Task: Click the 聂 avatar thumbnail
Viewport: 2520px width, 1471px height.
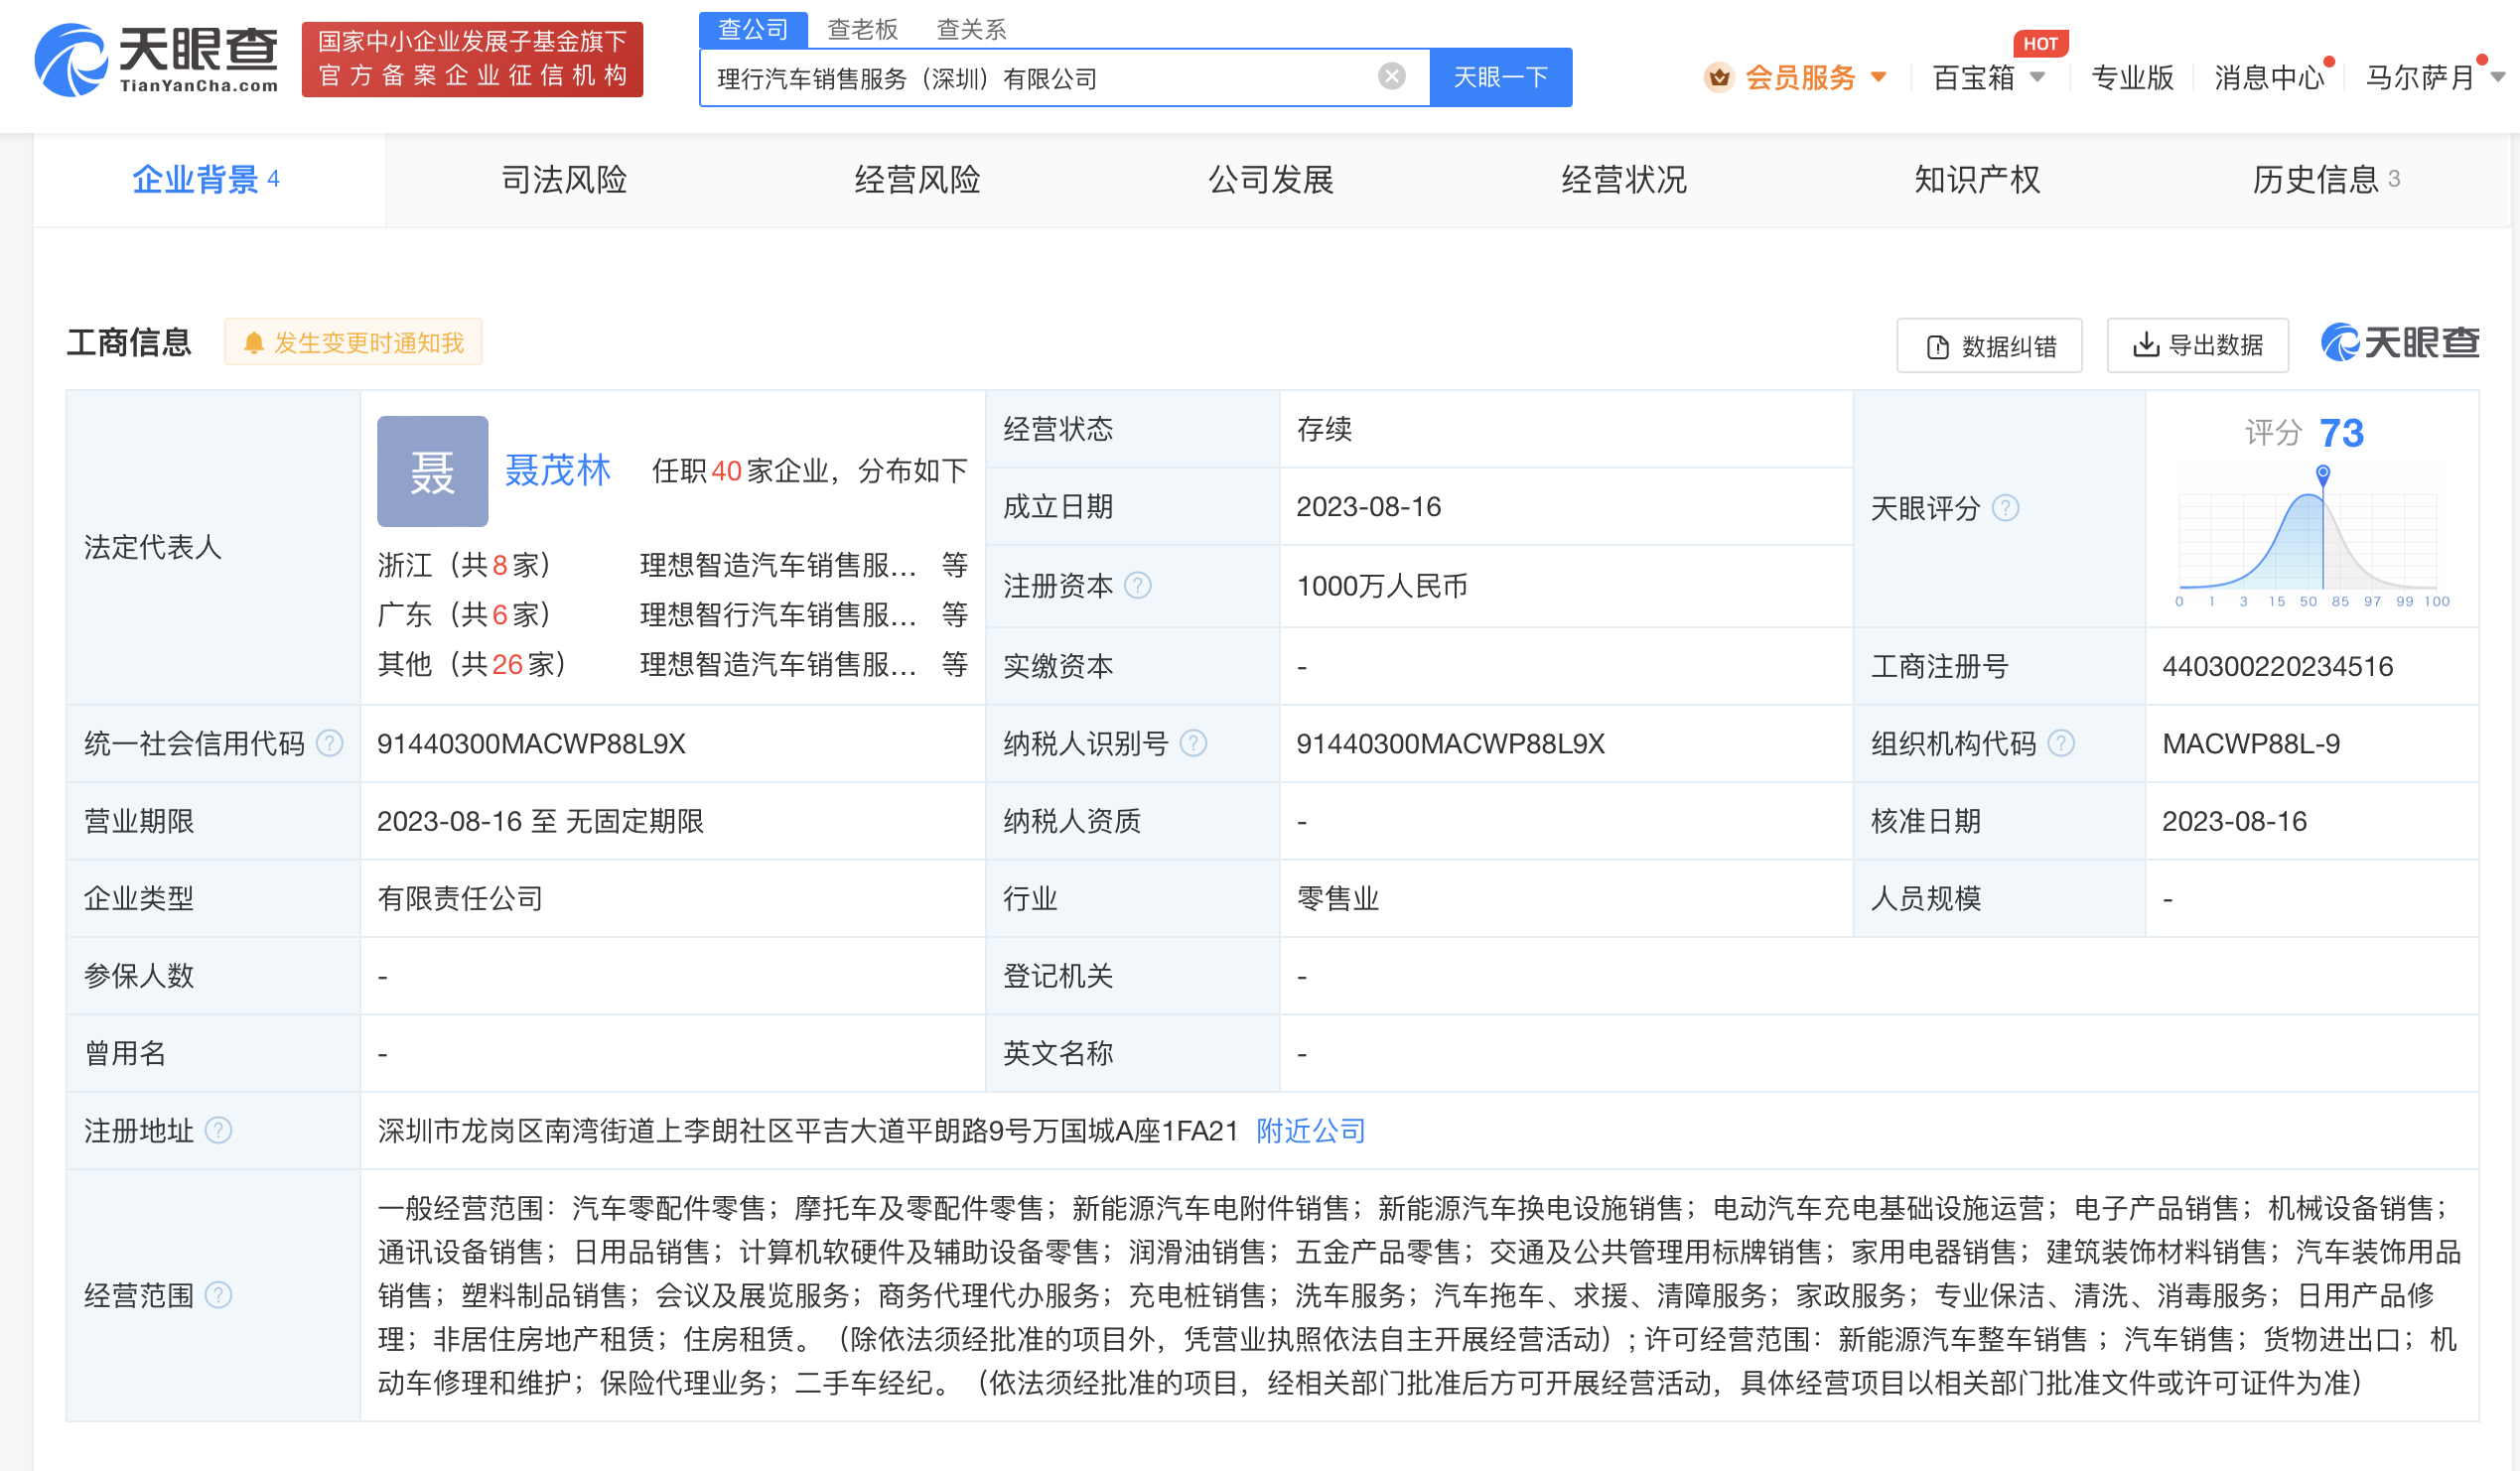Action: (432, 471)
